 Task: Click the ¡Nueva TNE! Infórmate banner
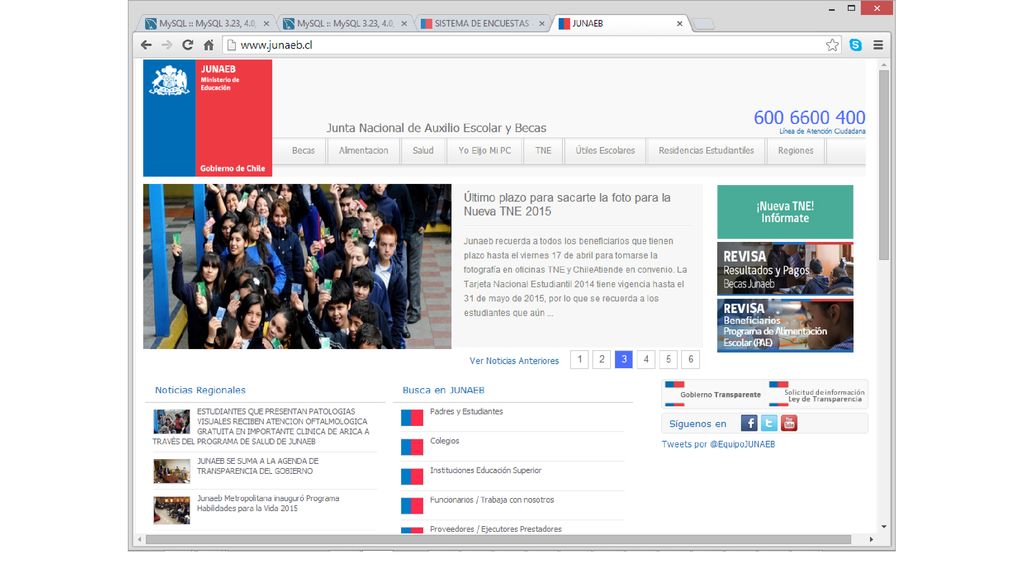pos(785,212)
